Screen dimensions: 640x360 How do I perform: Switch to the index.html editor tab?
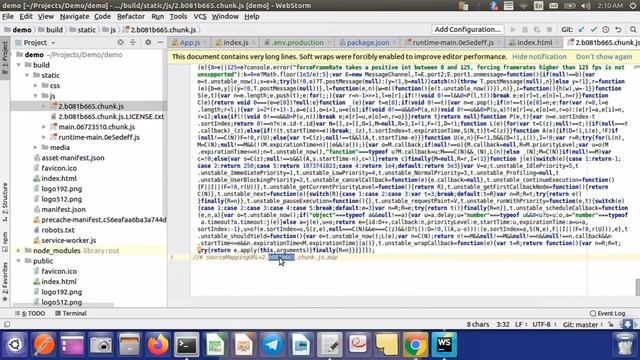coord(534,42)
